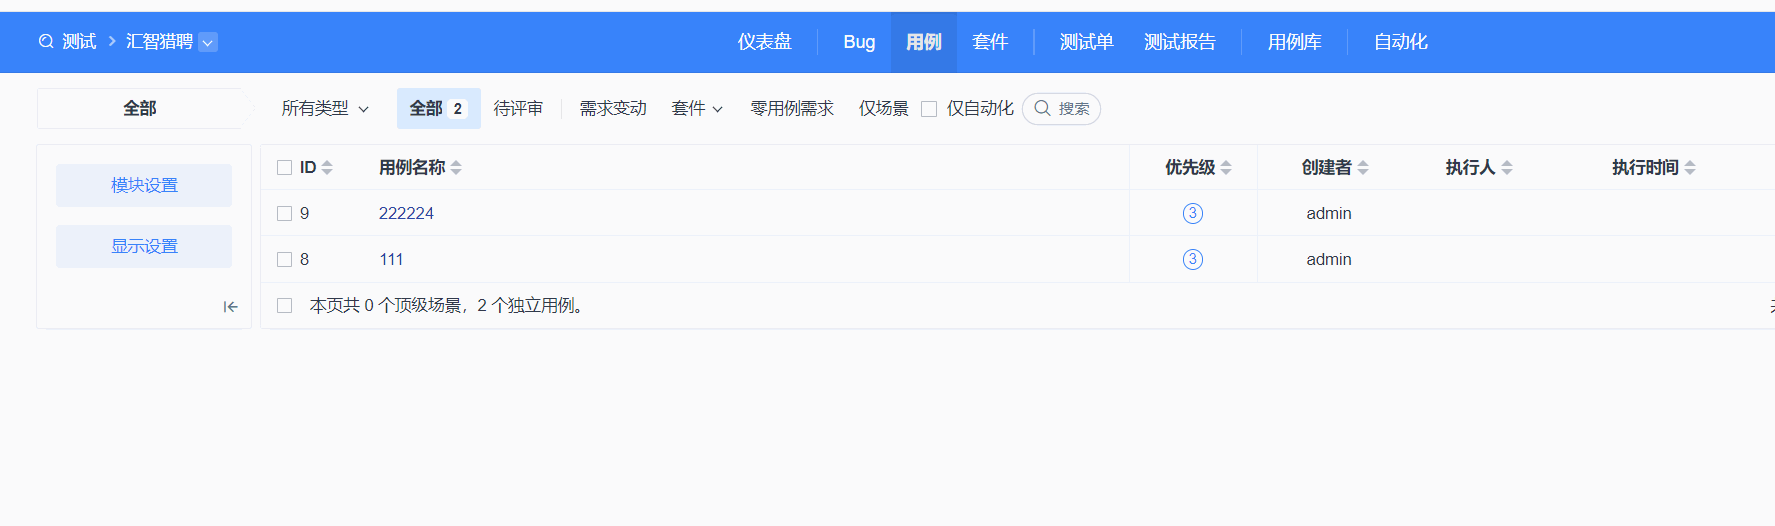
Task: Click the 创建者 column header text
Action: 1327,167
